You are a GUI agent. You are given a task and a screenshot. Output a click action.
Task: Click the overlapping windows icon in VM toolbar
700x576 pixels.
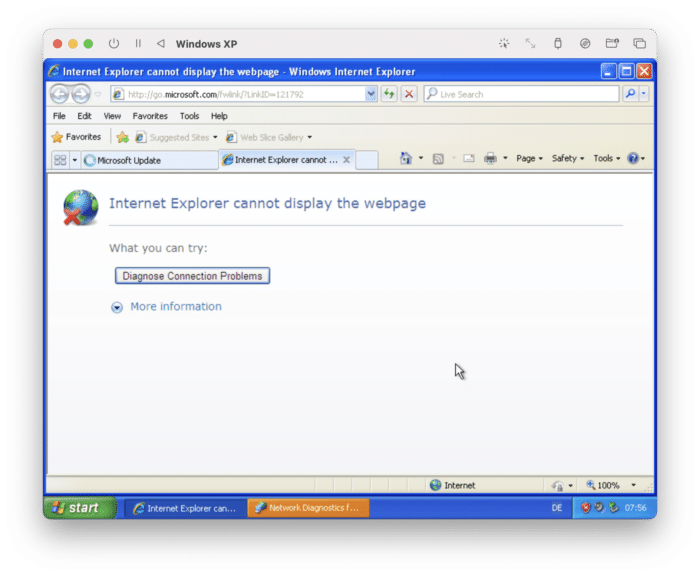pos(639,43)
